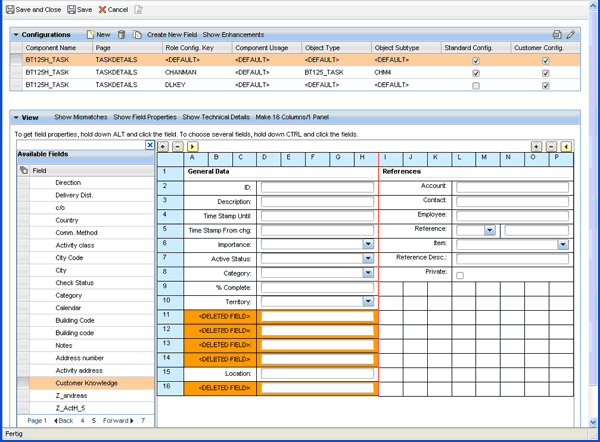Click the delete trash icon in Configurations

(x=121, y=34)
